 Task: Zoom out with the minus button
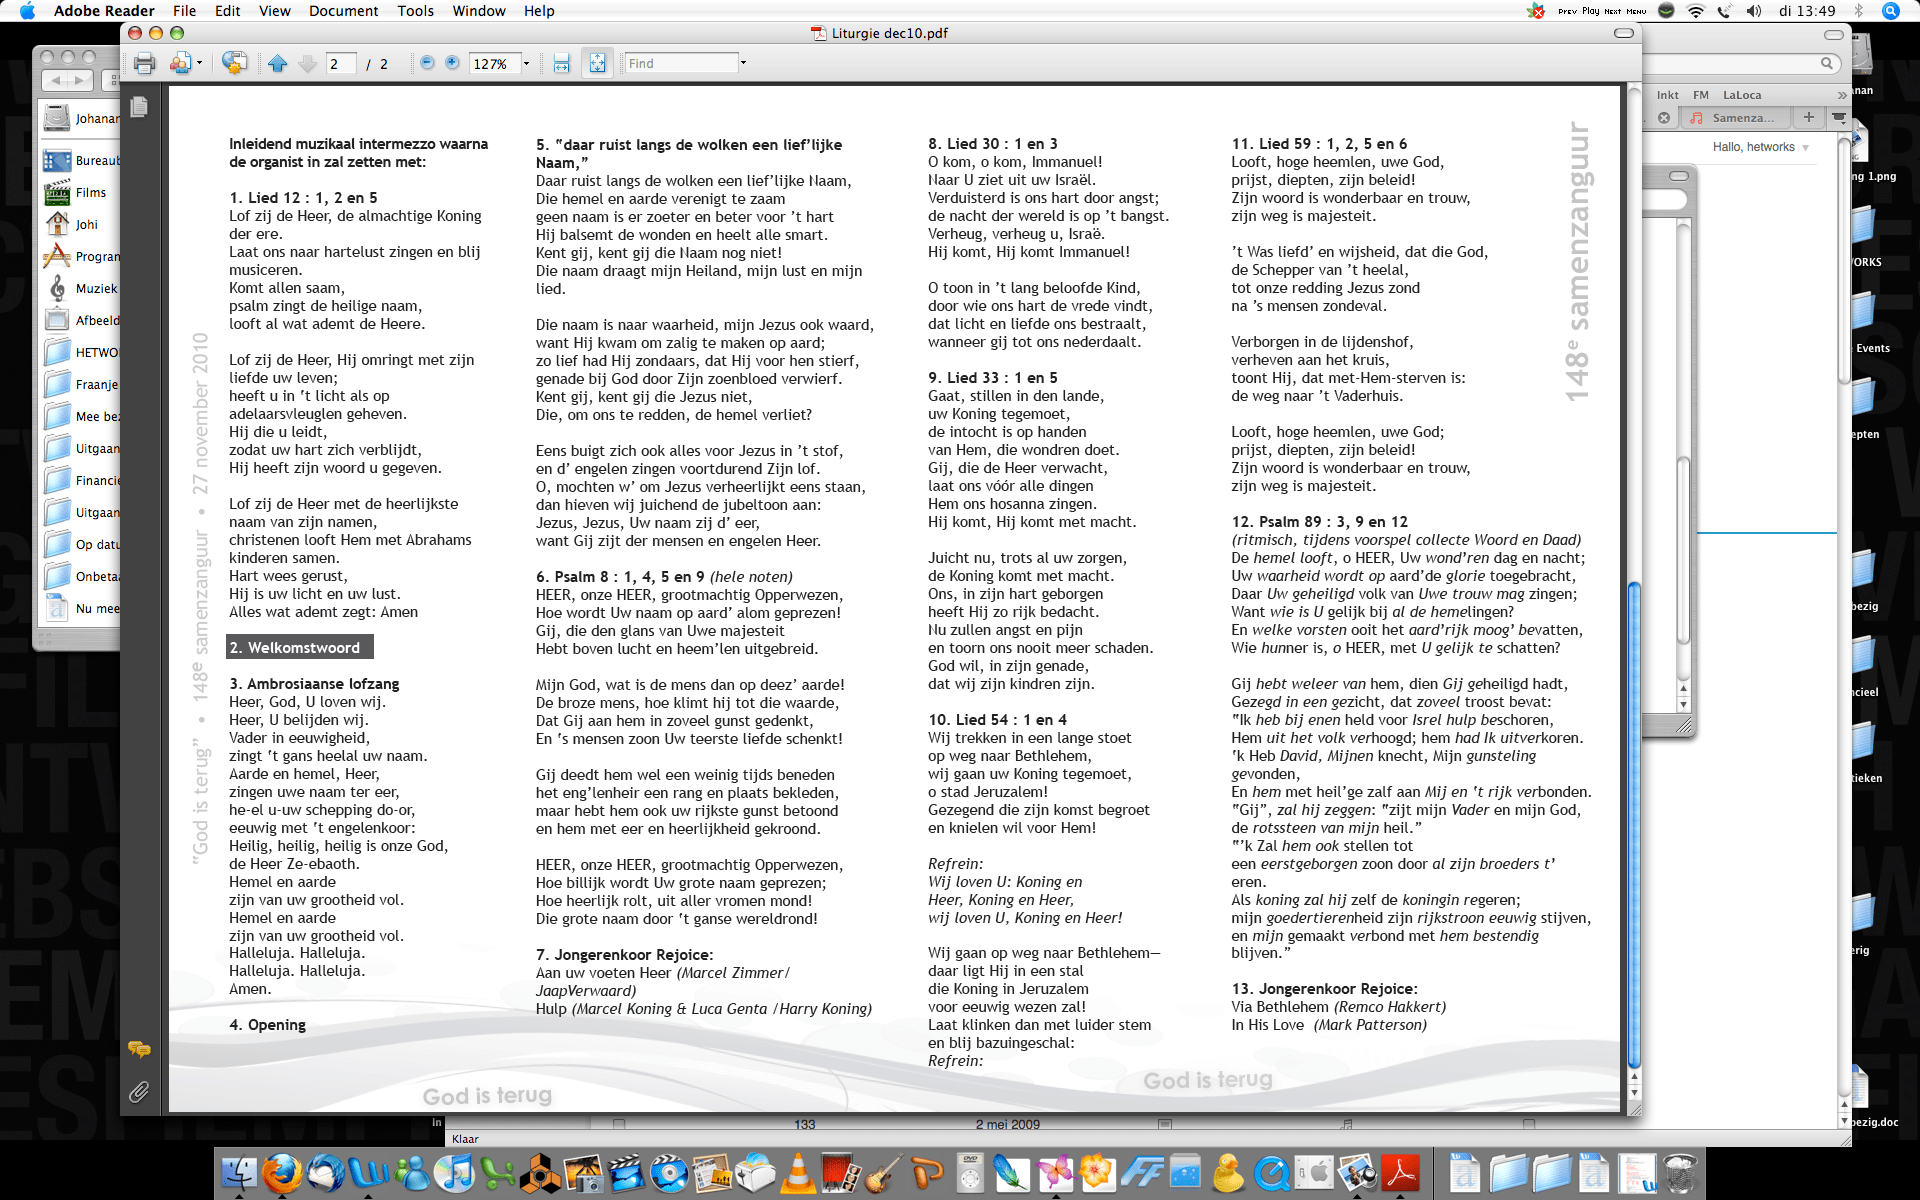pos(427,63)
